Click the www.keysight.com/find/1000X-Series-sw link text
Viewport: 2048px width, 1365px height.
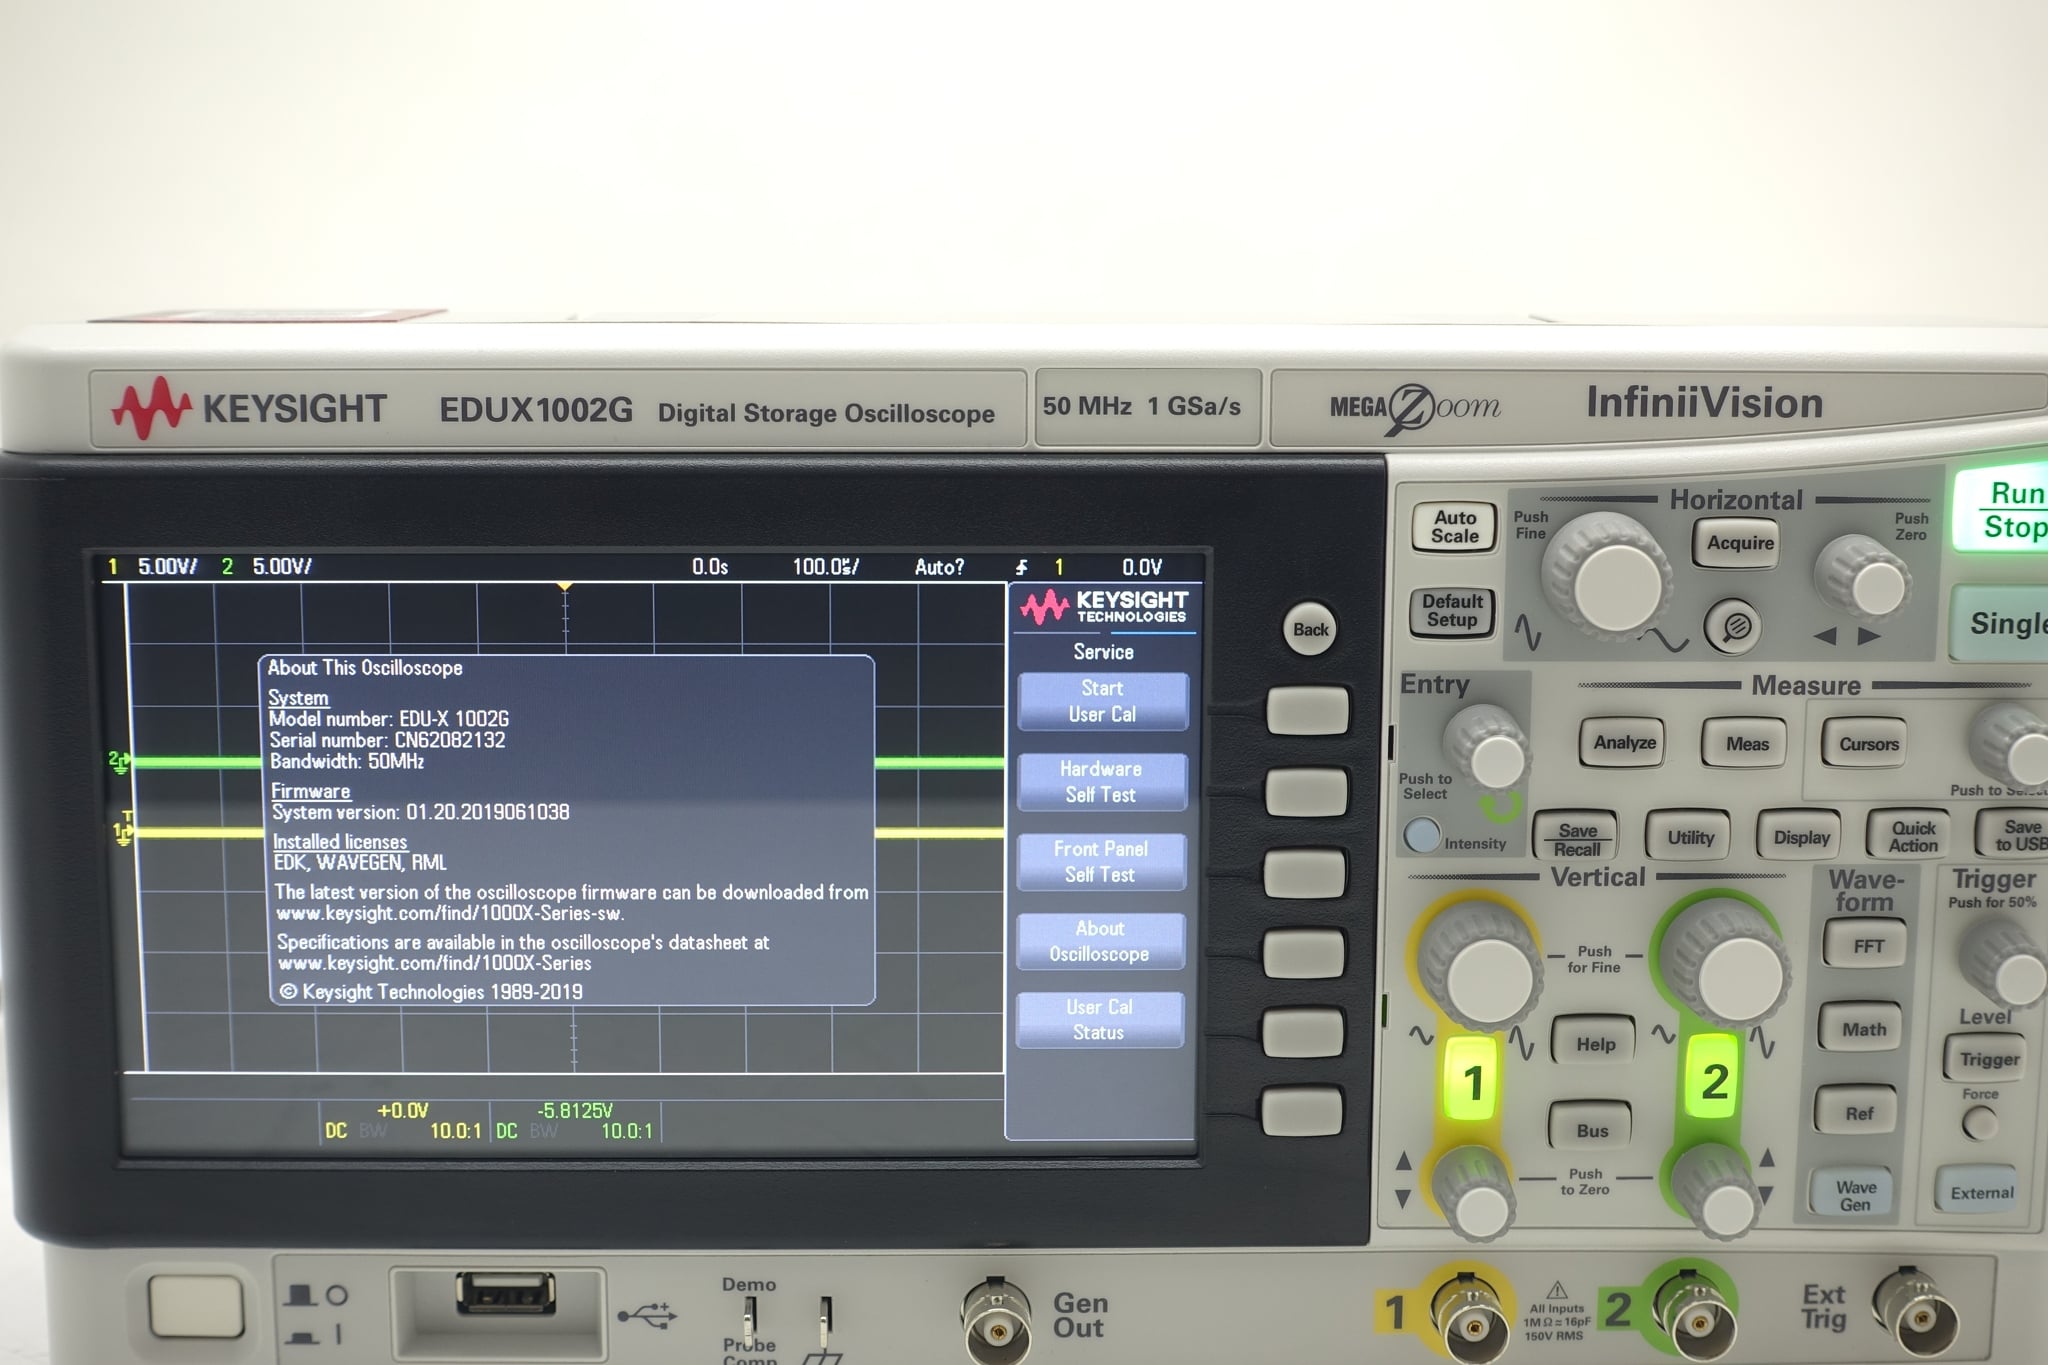(451, 913)
